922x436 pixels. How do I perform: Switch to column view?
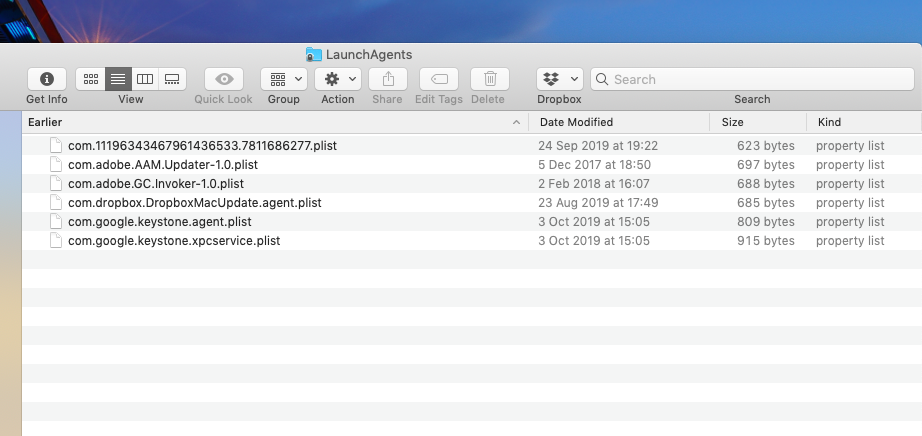[x=145, y=79]
